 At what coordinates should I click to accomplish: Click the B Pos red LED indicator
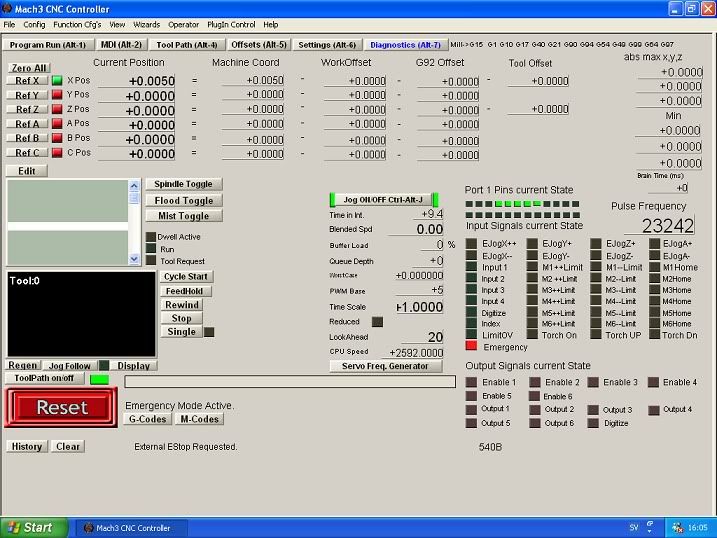click(x=57, y=138)
